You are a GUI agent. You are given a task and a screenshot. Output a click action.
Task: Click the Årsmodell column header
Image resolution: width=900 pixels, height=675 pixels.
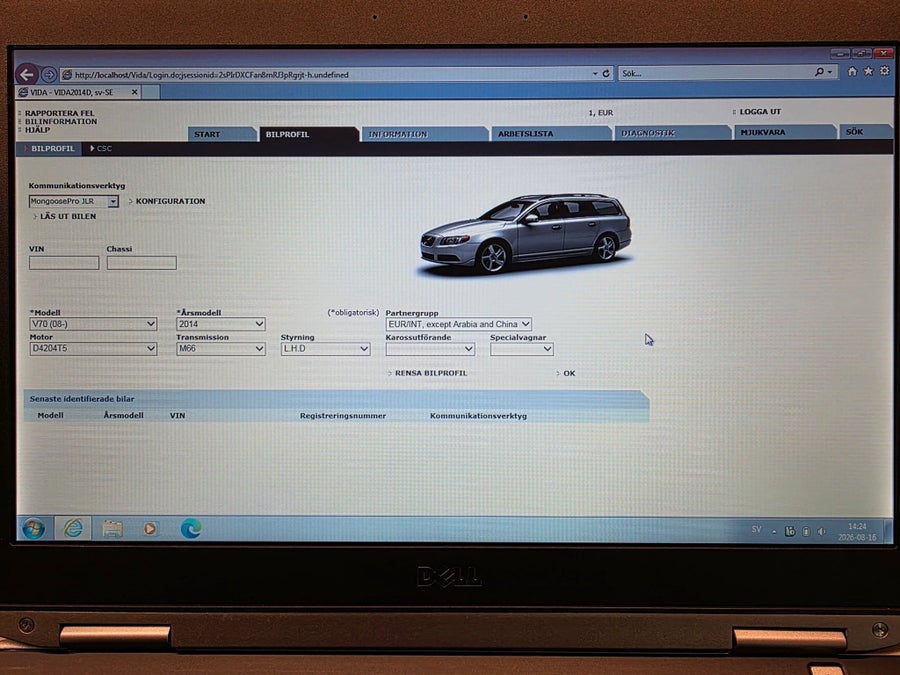(123, 415)
